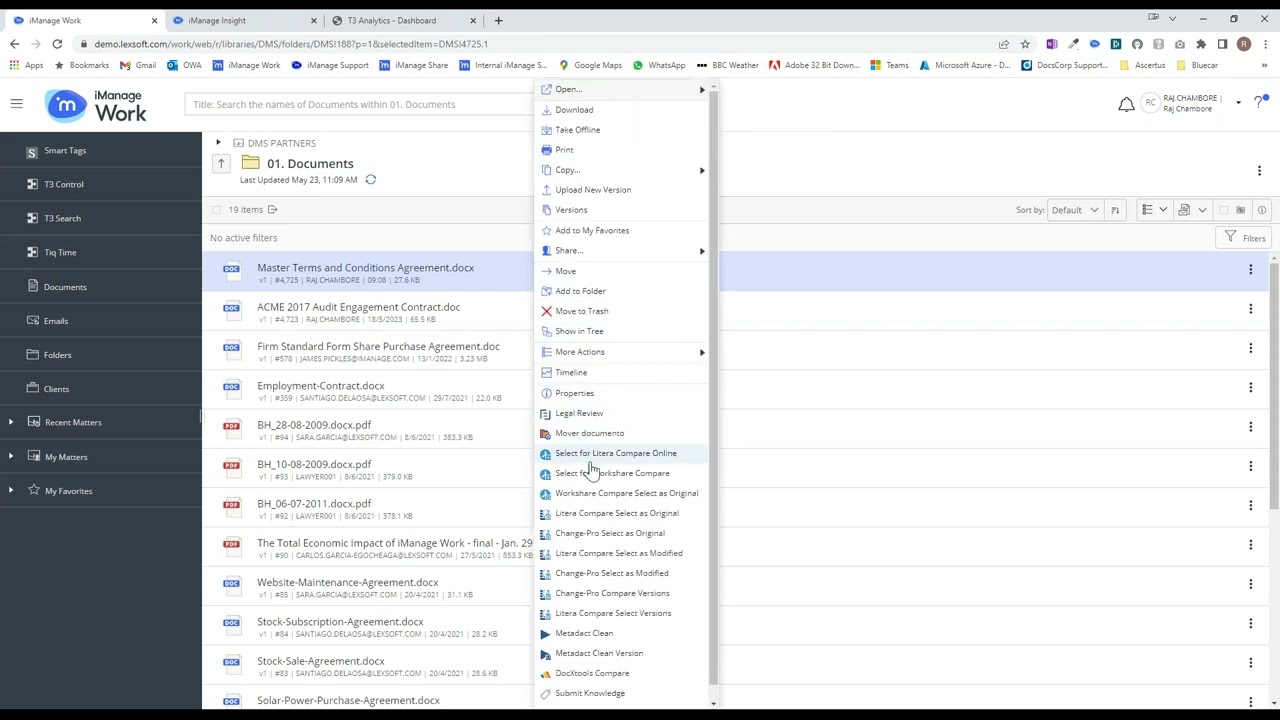Open Smart Tags in sidebar
This screenshot has width=1280, height=720.
[x=65, y=151]
